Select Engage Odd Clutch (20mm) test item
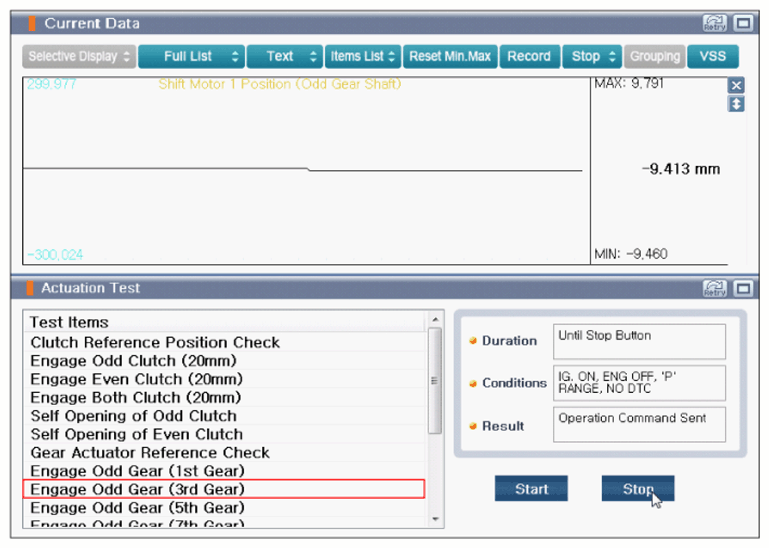Image resolution: width=769 pixels, height=548 pixels. (224, 361)
